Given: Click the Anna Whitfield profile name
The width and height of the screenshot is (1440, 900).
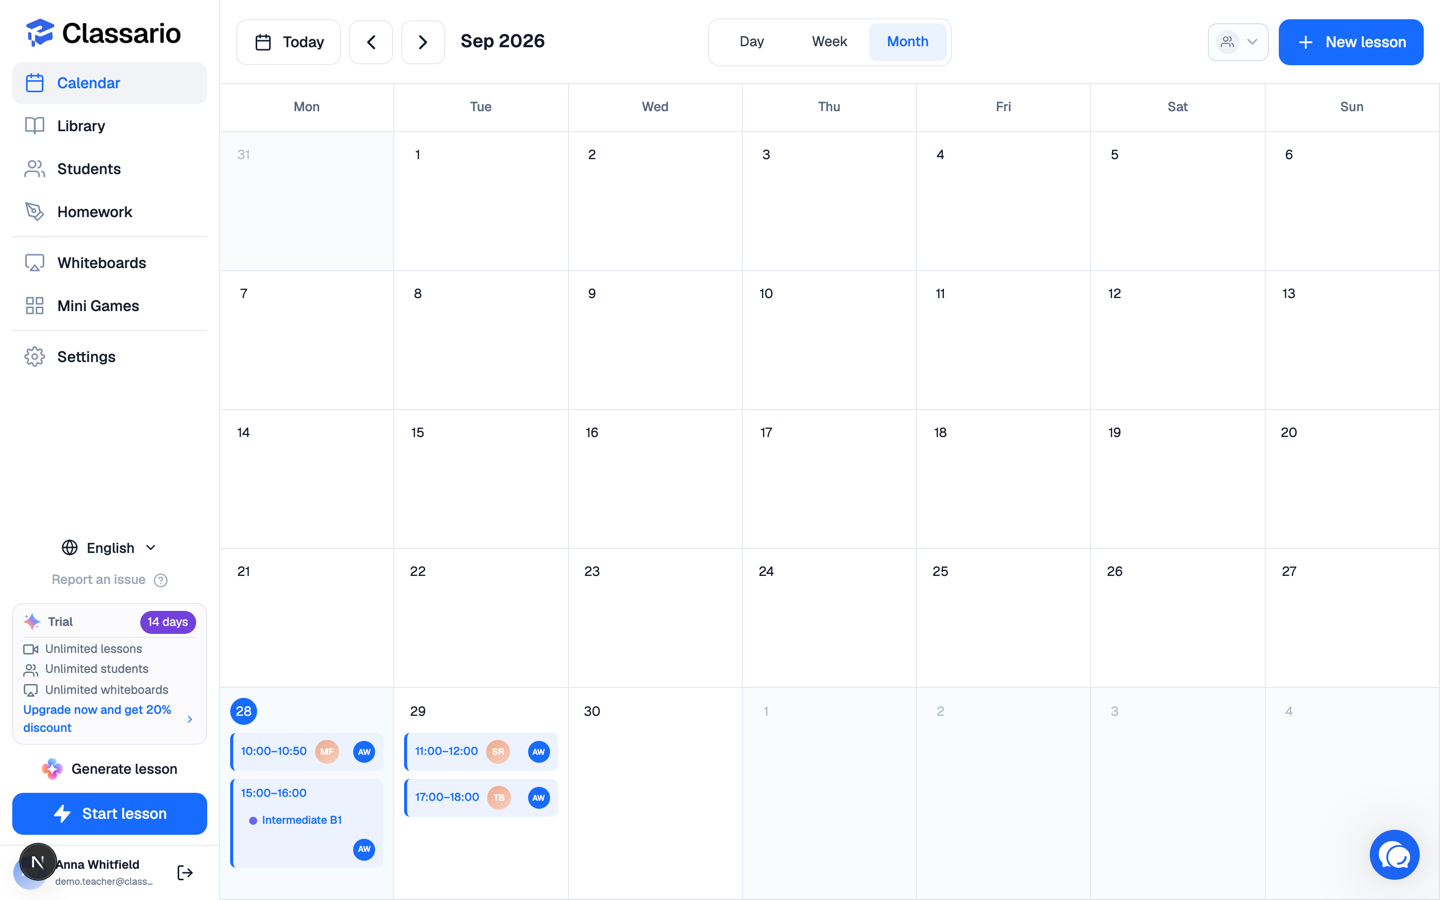Looking at the screenshot, I should (x=98, y=865).
